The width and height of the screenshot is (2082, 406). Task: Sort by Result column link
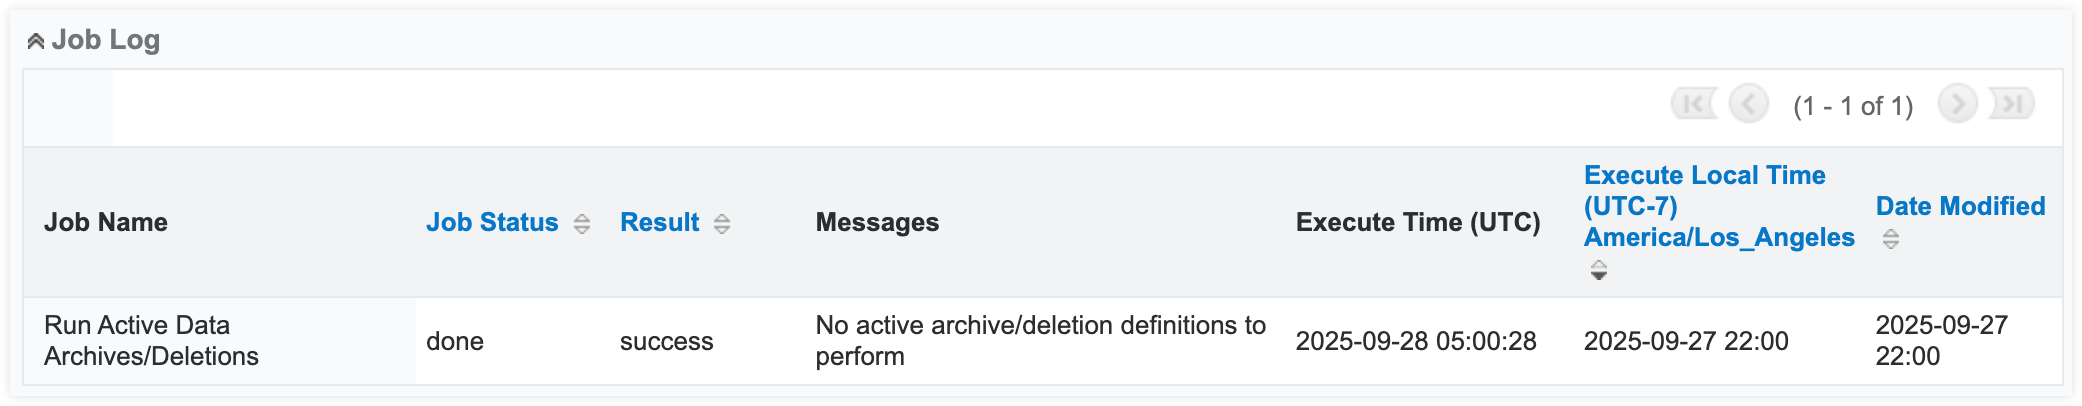tap(659, 222)
